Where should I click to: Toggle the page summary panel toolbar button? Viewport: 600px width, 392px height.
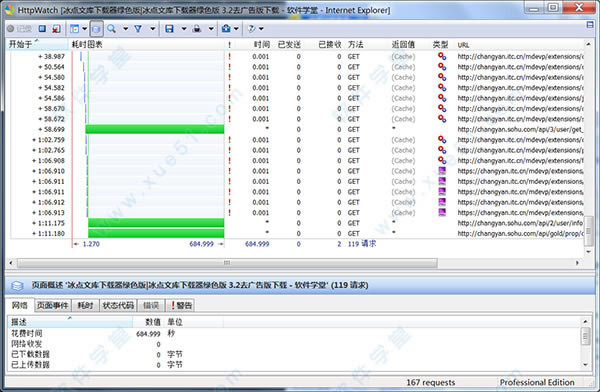[x=96, y=29]
